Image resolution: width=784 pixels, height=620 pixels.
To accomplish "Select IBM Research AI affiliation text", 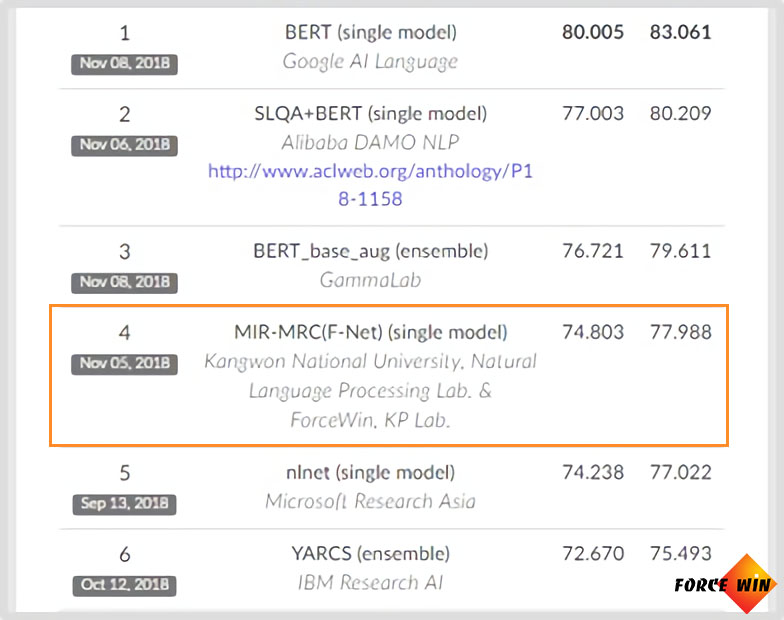I will pyautogui.click(x=370, y=582).
